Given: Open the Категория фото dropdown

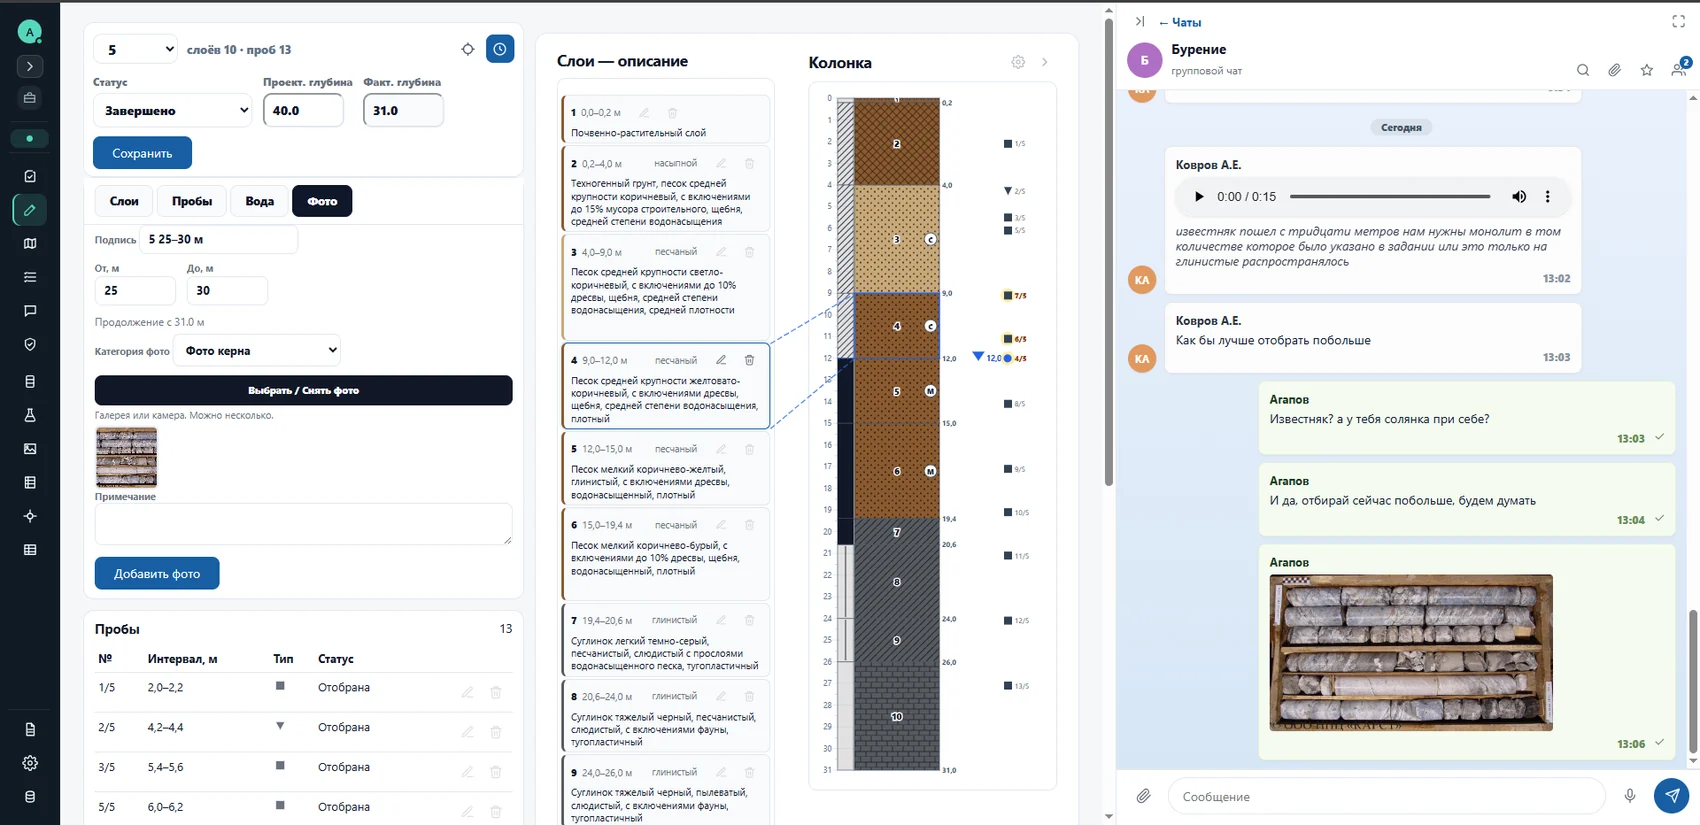Looking at the screenshot, I should pos(258,350).
